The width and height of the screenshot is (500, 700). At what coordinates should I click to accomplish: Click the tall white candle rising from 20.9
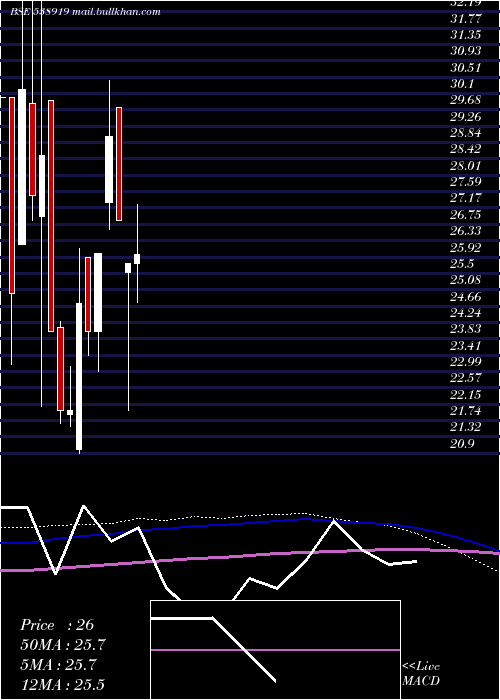[79, 376]
